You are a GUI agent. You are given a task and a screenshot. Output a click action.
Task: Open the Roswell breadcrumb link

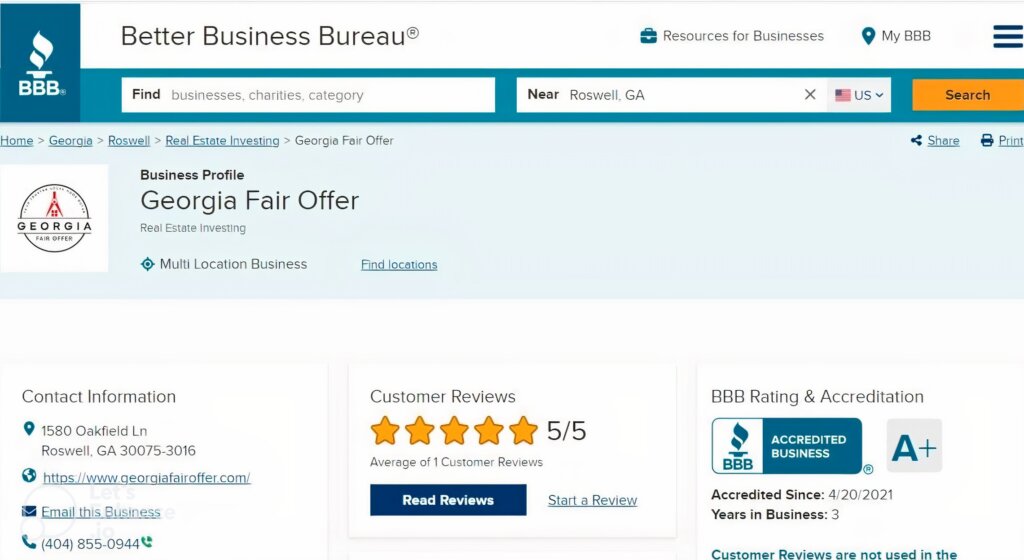[x=129, y=140]
